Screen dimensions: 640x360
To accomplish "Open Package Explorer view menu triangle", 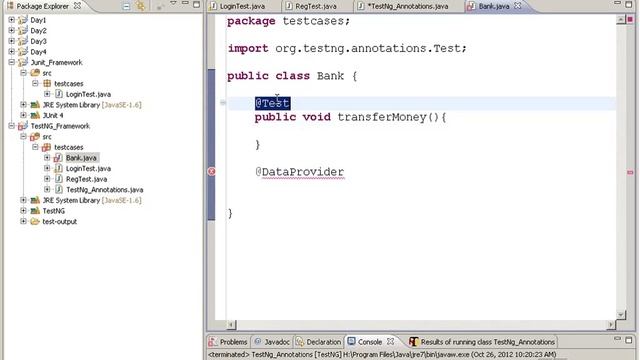I will click(x=173, y=3).
